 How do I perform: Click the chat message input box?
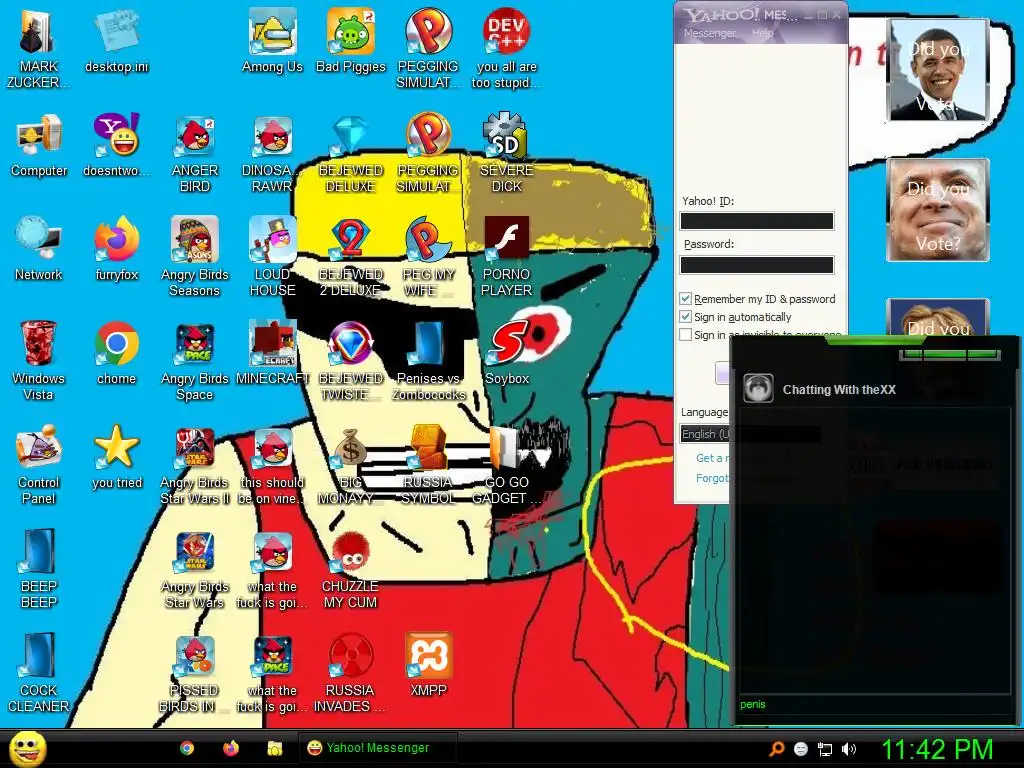click(x=874, y=705)
